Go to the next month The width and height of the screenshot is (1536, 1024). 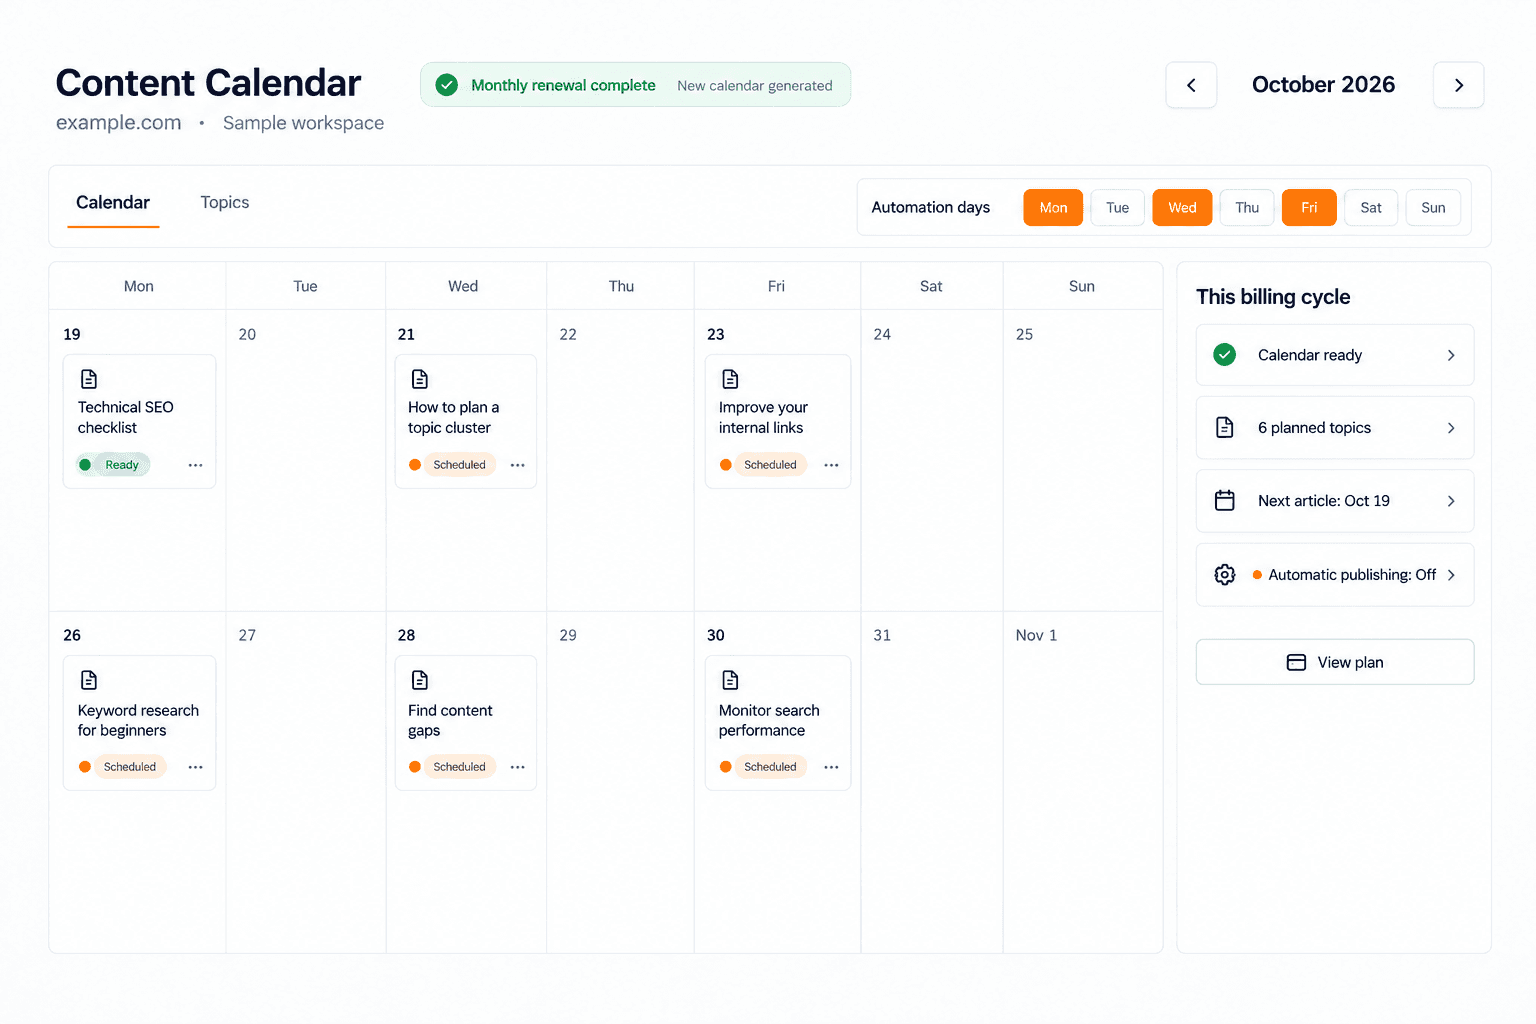pos(1458,85)
